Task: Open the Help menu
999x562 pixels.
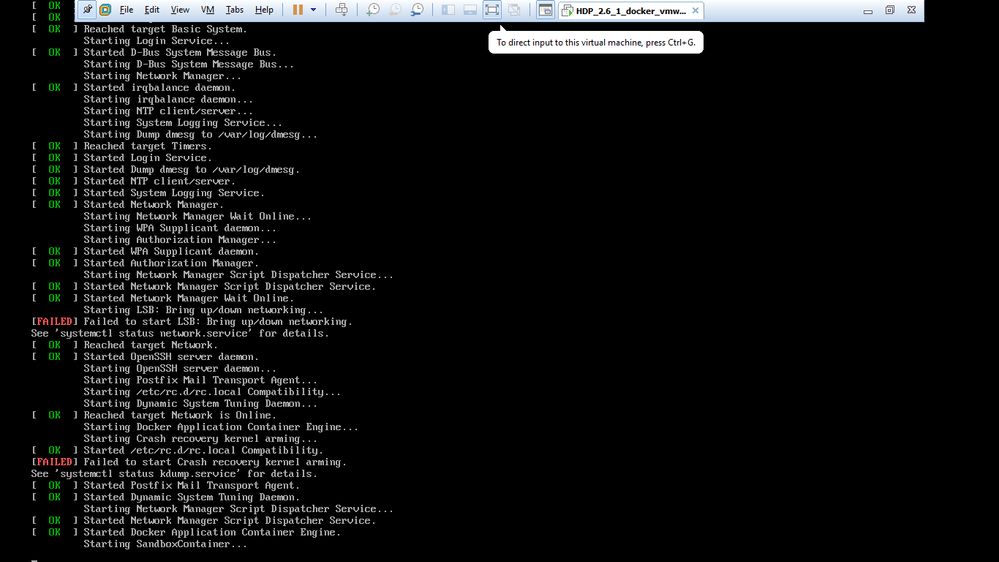Action: [264, 10]
